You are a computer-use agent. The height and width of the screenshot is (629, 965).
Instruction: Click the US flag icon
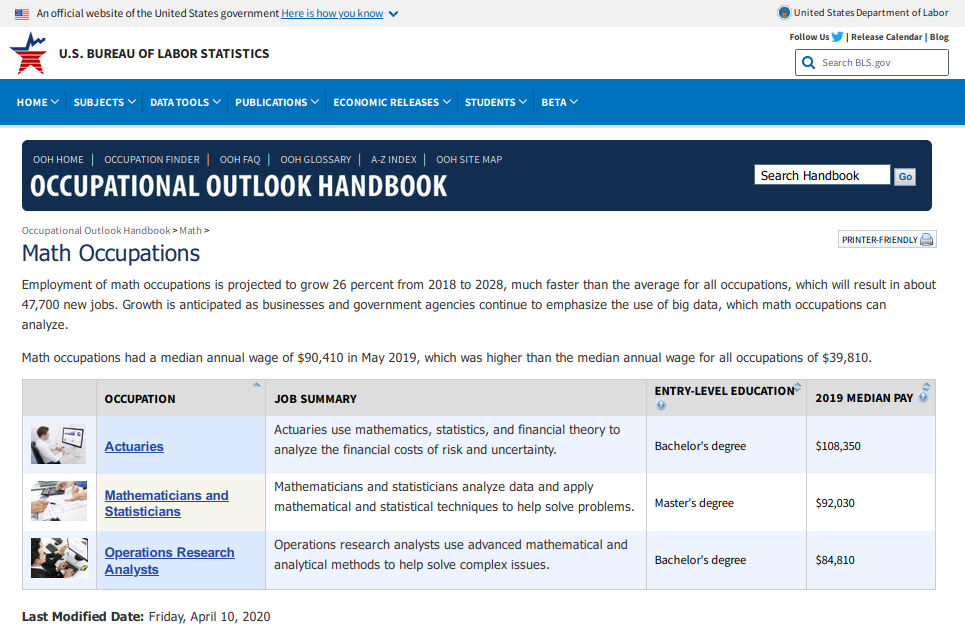click(x=22, y=14)
